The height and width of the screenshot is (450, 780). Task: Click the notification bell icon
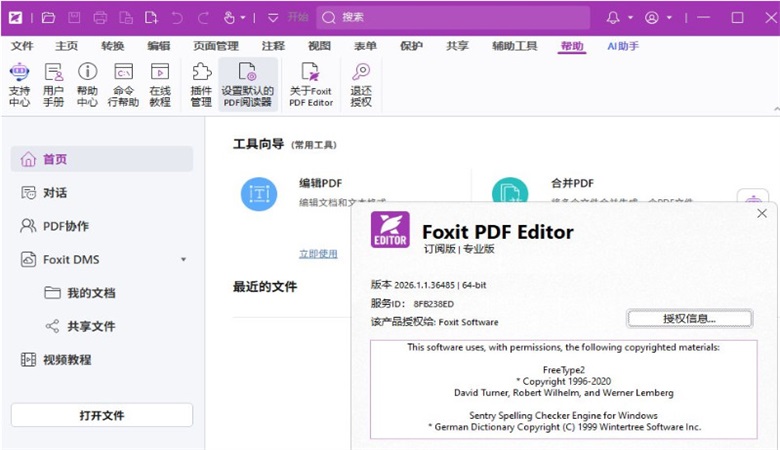click(x=613, y=18)
